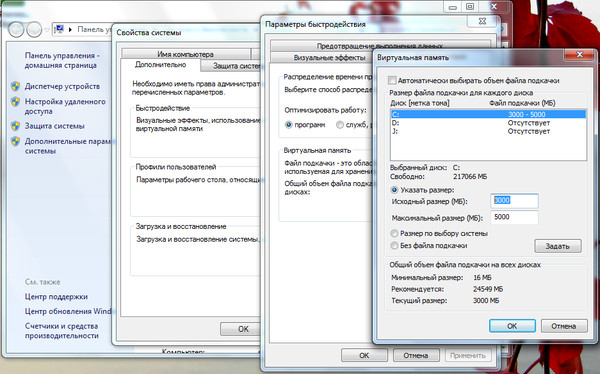The image size is (600, 374).
Task: Click the Control Panel icon in address bar
Action: (x=59, y=29)
